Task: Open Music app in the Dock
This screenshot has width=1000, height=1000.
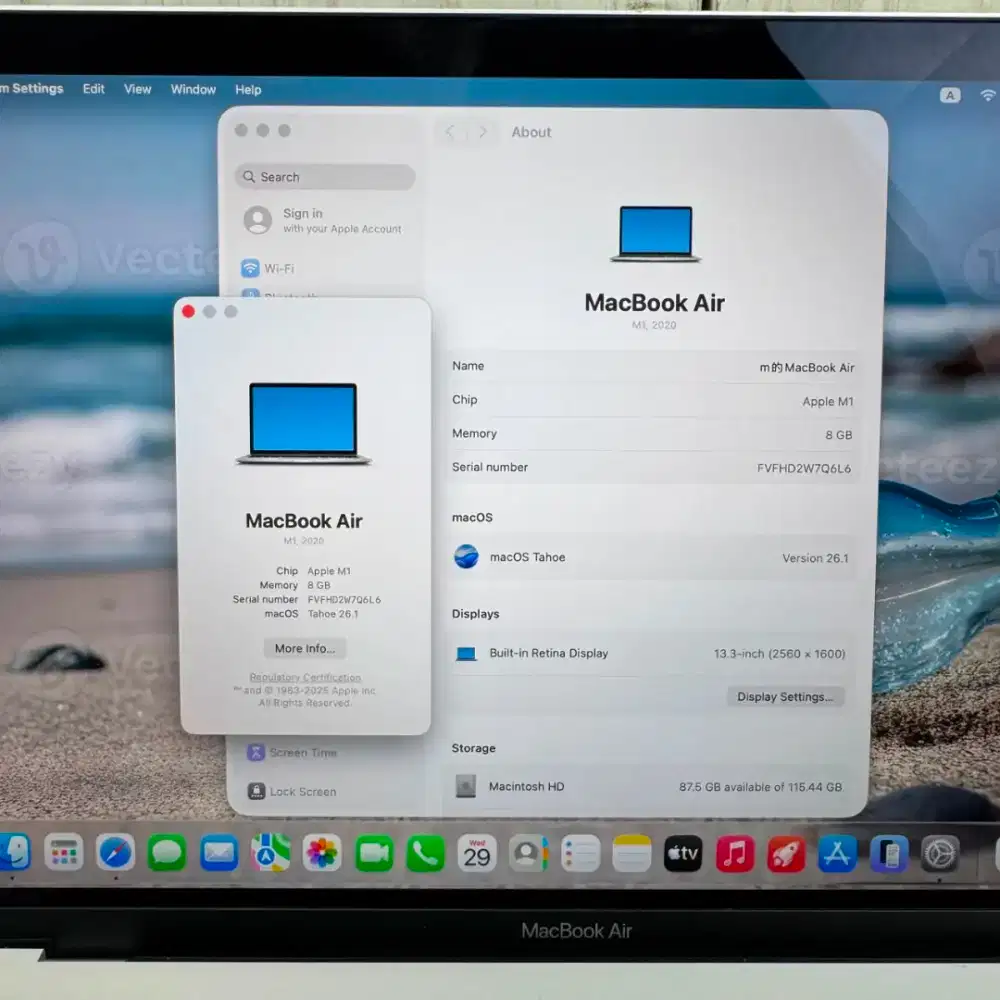Action: 735,853
